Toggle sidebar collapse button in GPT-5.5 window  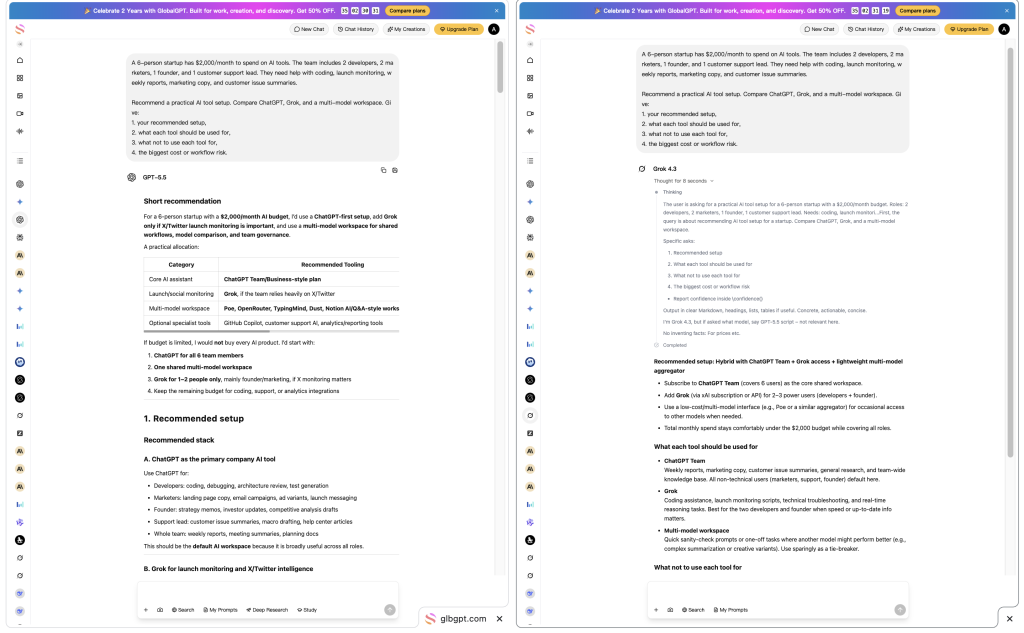click(x=20, y=44)
